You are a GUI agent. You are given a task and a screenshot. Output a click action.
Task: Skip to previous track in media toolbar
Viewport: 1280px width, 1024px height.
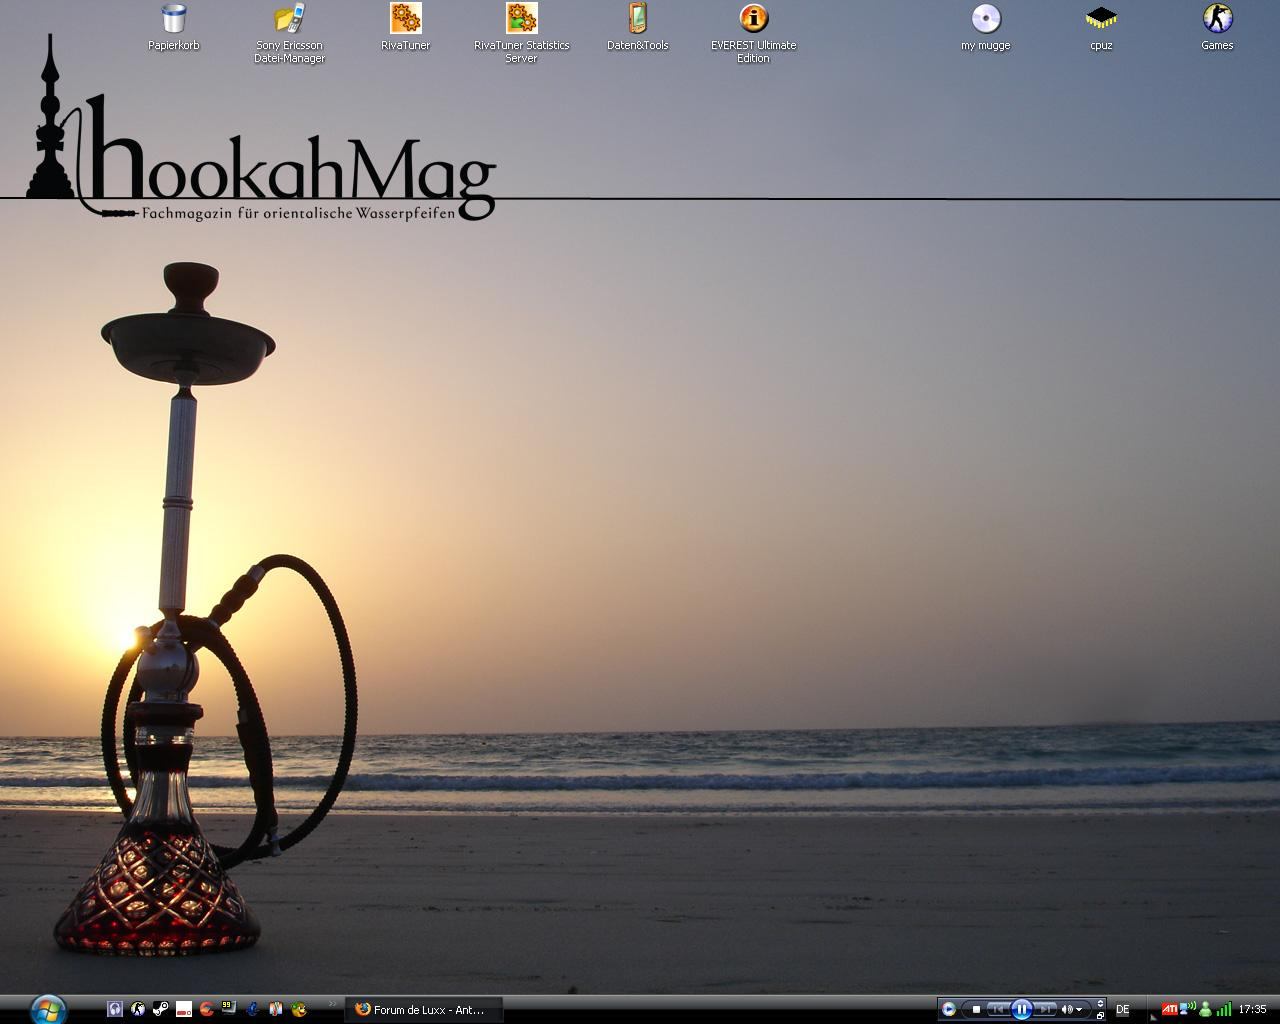tap(998, 1009)
